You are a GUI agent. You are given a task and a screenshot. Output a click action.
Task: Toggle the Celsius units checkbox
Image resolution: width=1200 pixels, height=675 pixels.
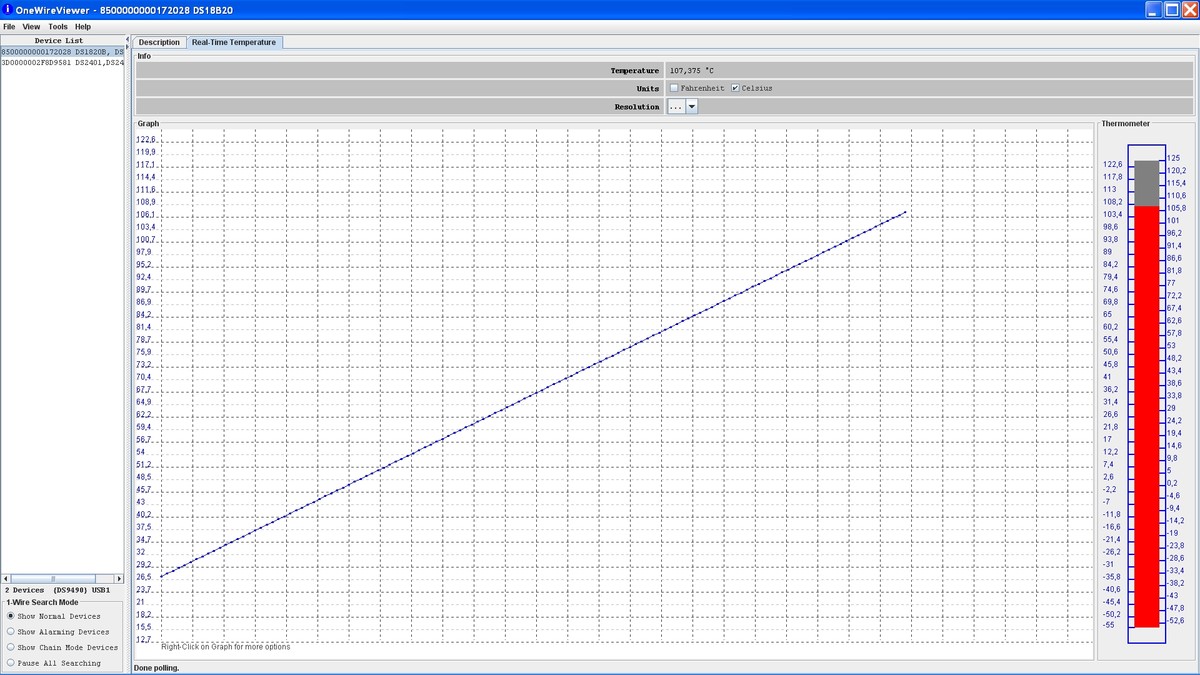point(735,88)
